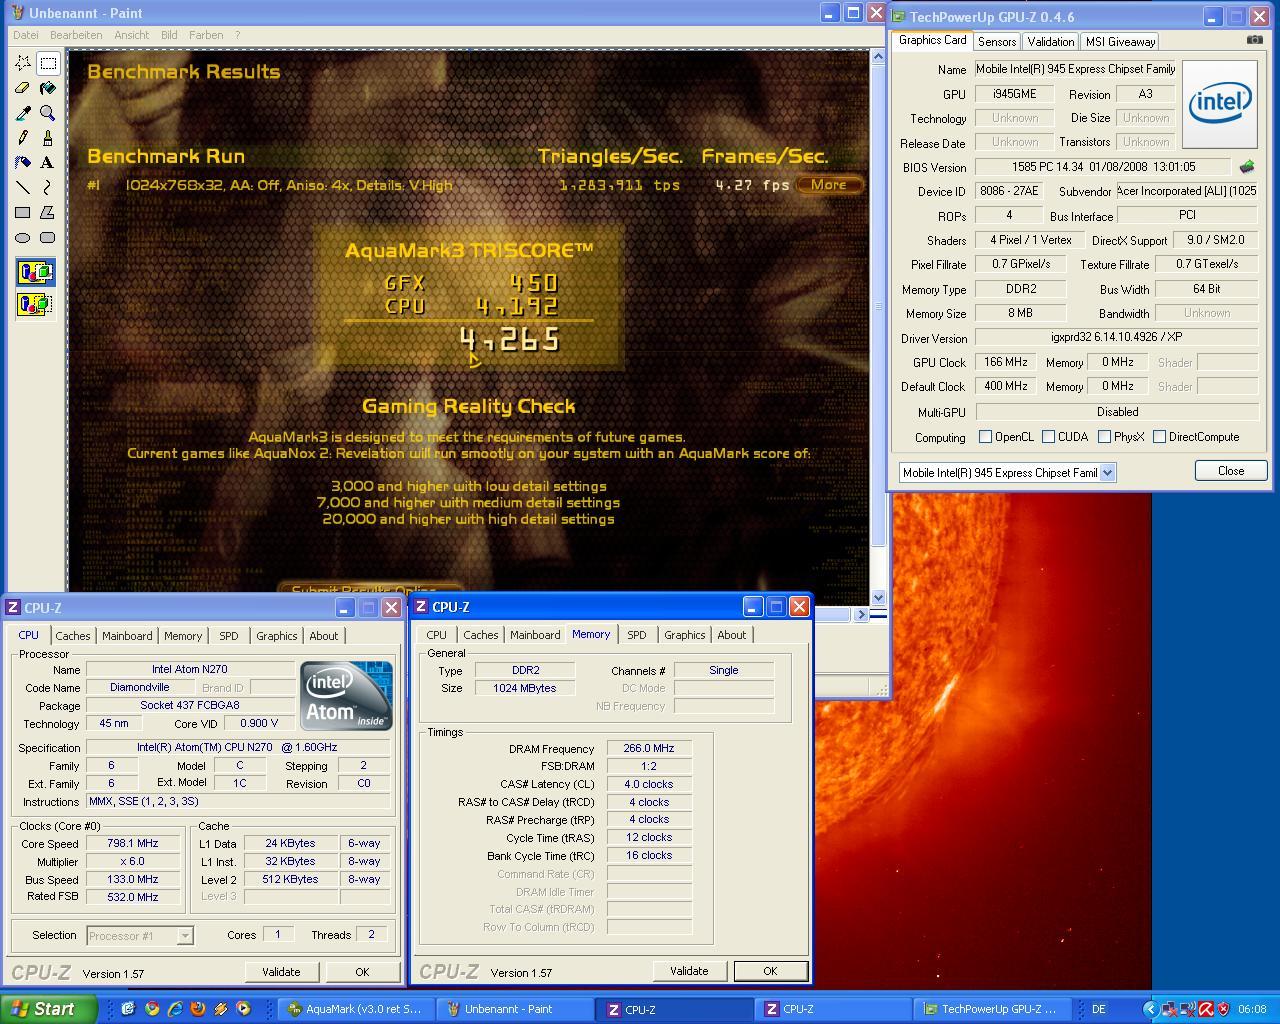Pick the straight Line tool
The image size is (1280, 1024).
pyautogui.click(x=23, y=188)
